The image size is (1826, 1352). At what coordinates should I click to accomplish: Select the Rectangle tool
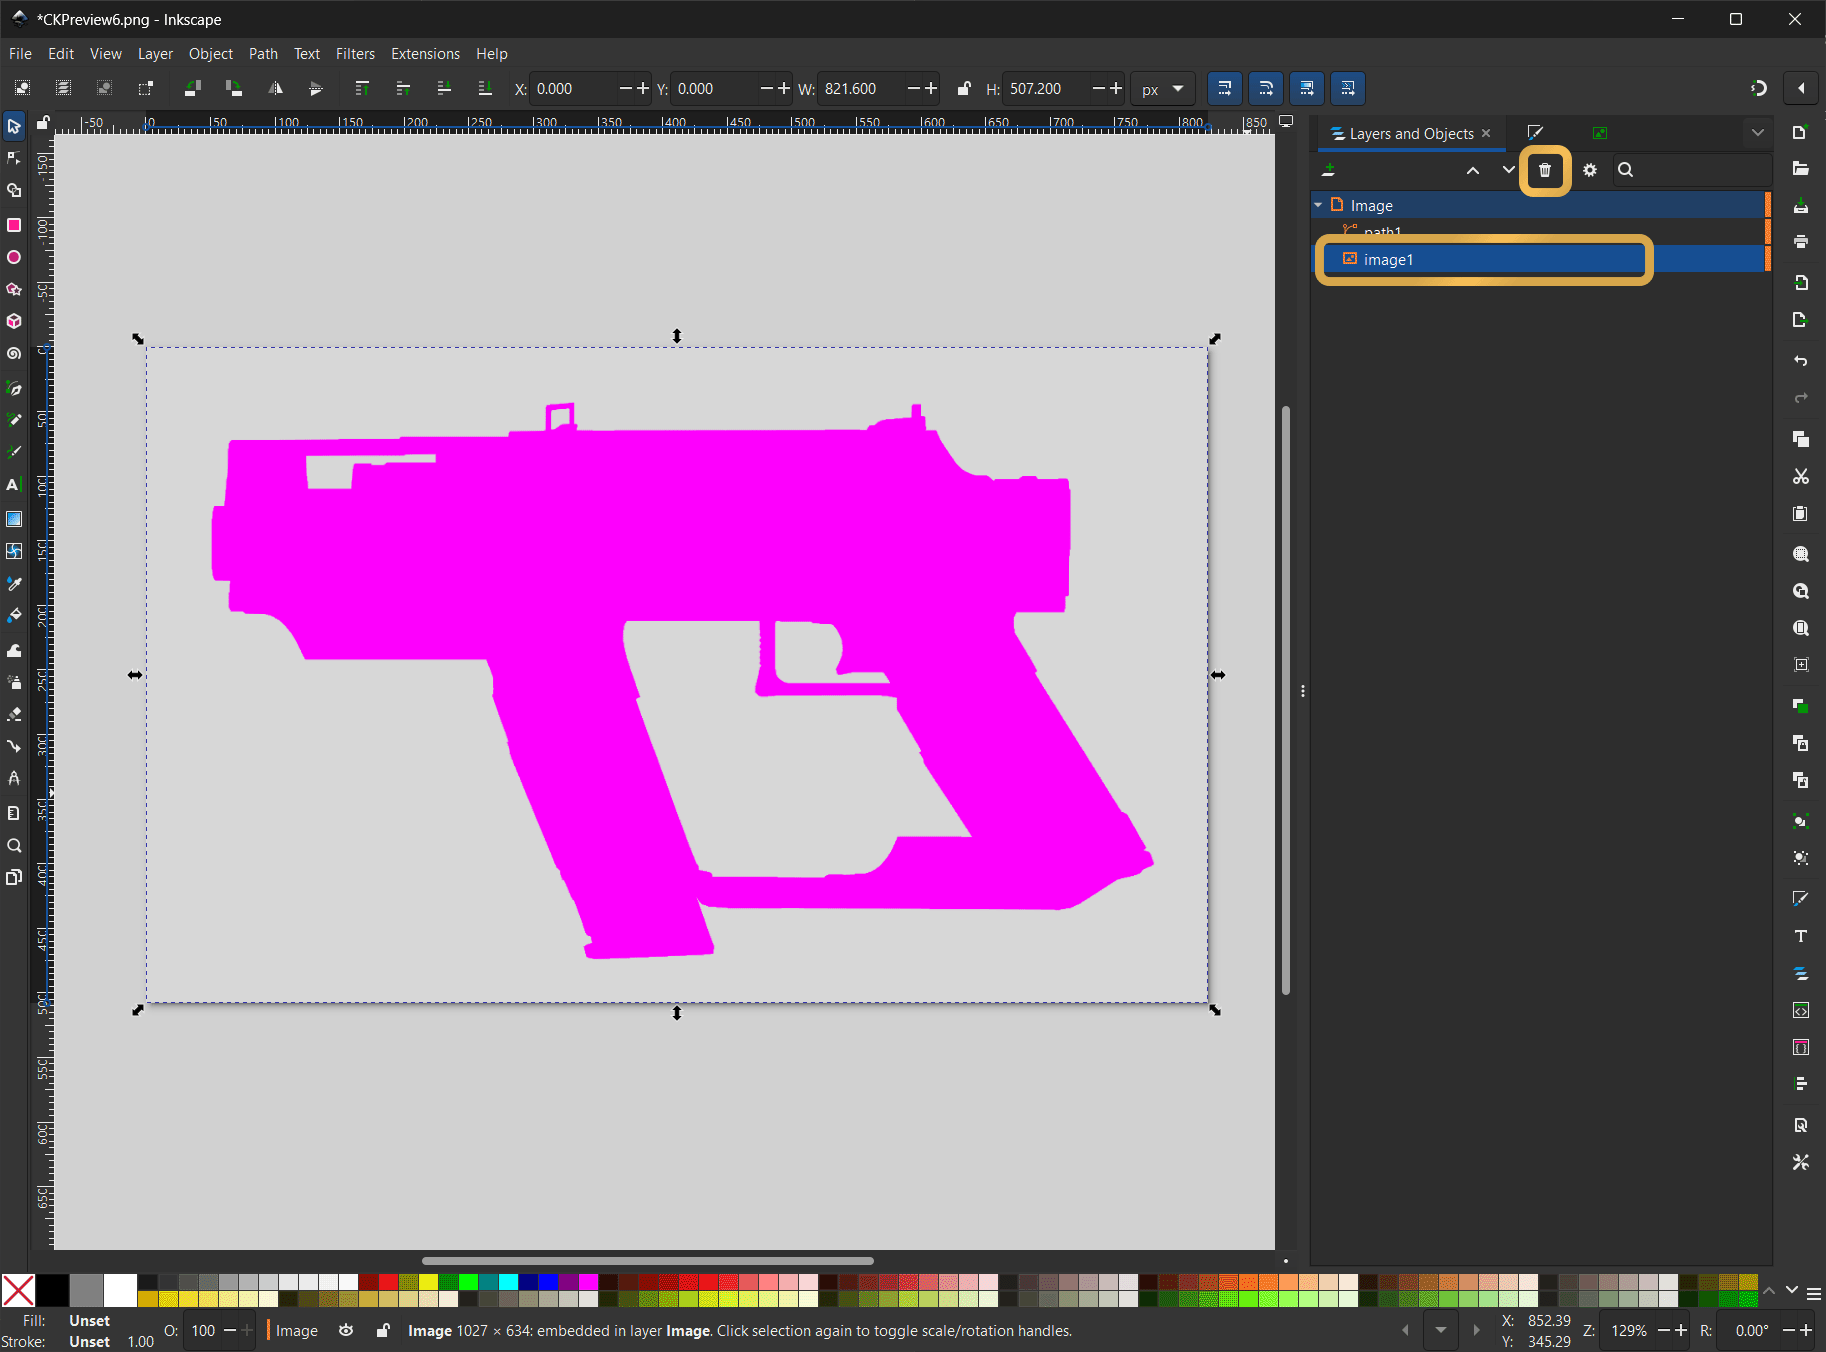point(14,225)
